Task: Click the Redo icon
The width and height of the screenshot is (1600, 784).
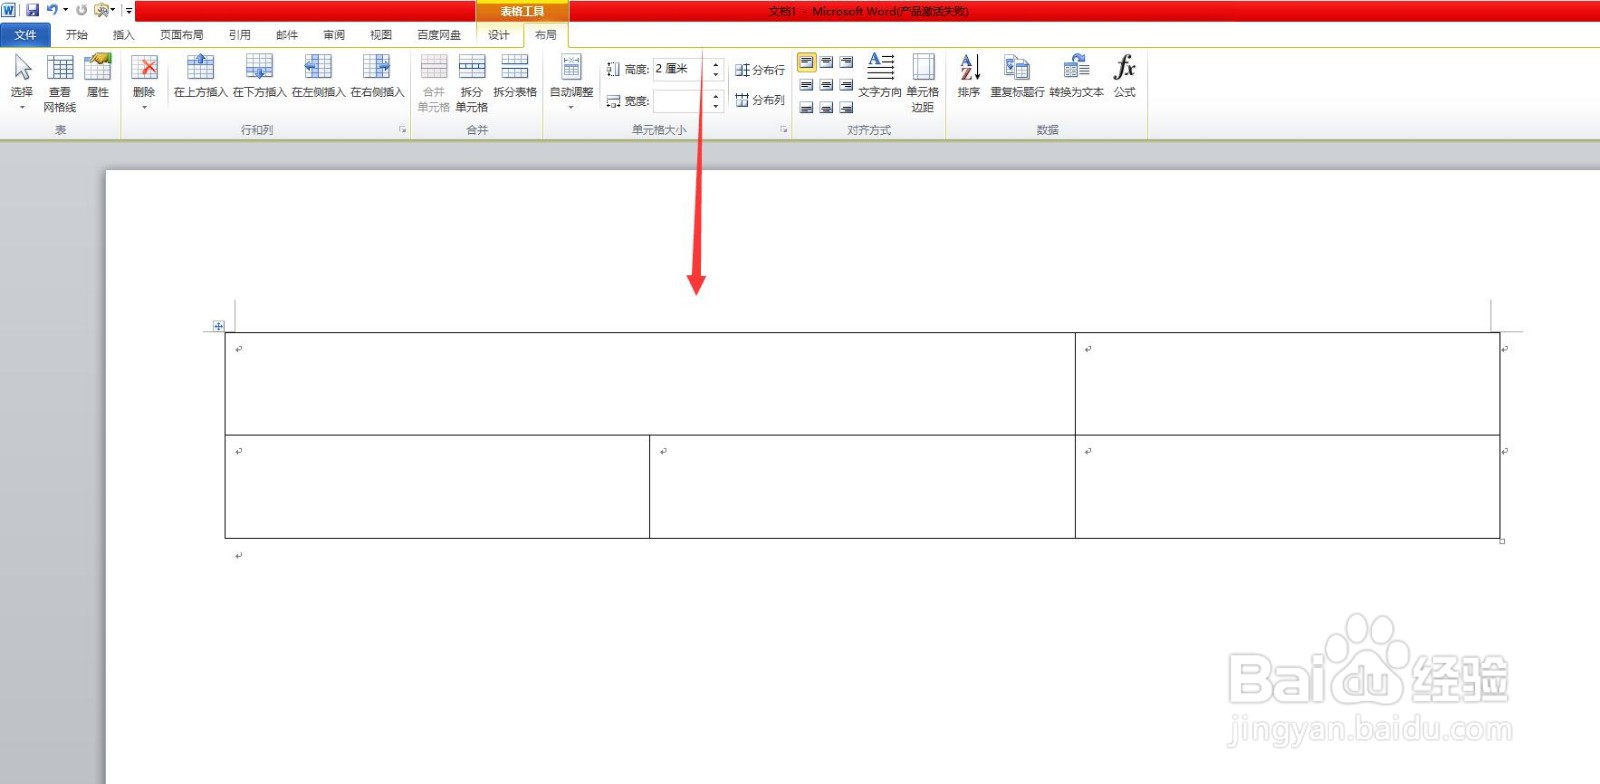Action: pyautogui.click(x=81, y=10)
